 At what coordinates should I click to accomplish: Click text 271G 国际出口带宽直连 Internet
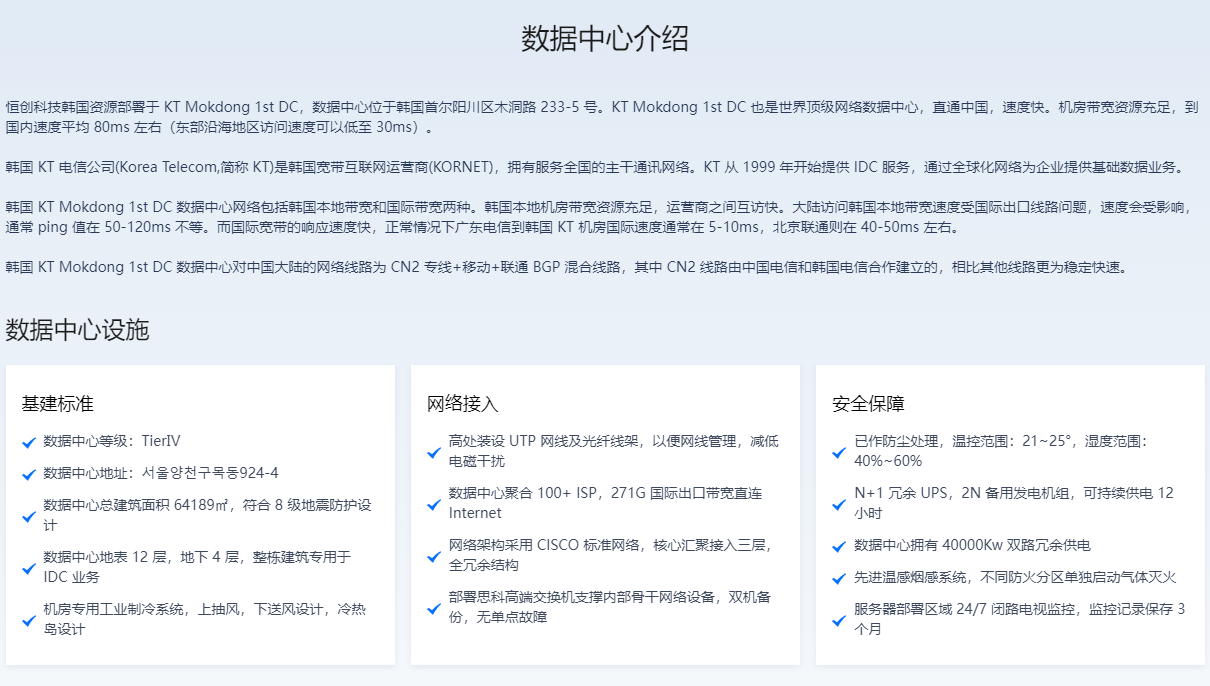coord(605,503)
